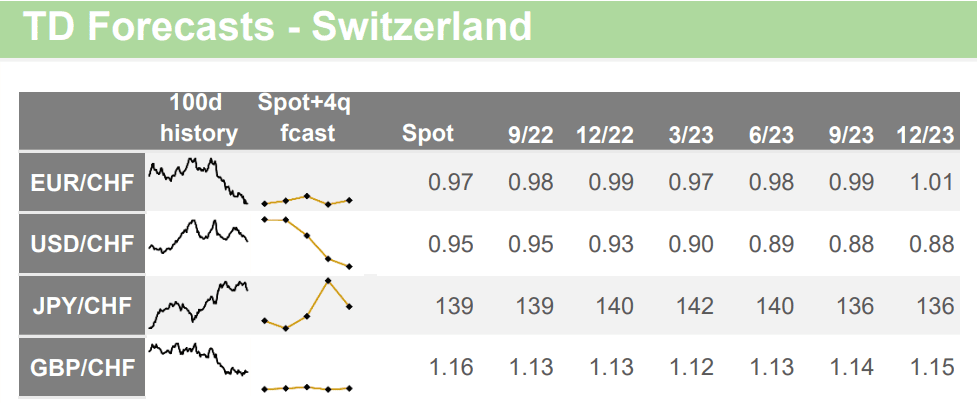Select the GBP/CHF row label
Viewport: 977px width, 403px height.
[82, 367]
